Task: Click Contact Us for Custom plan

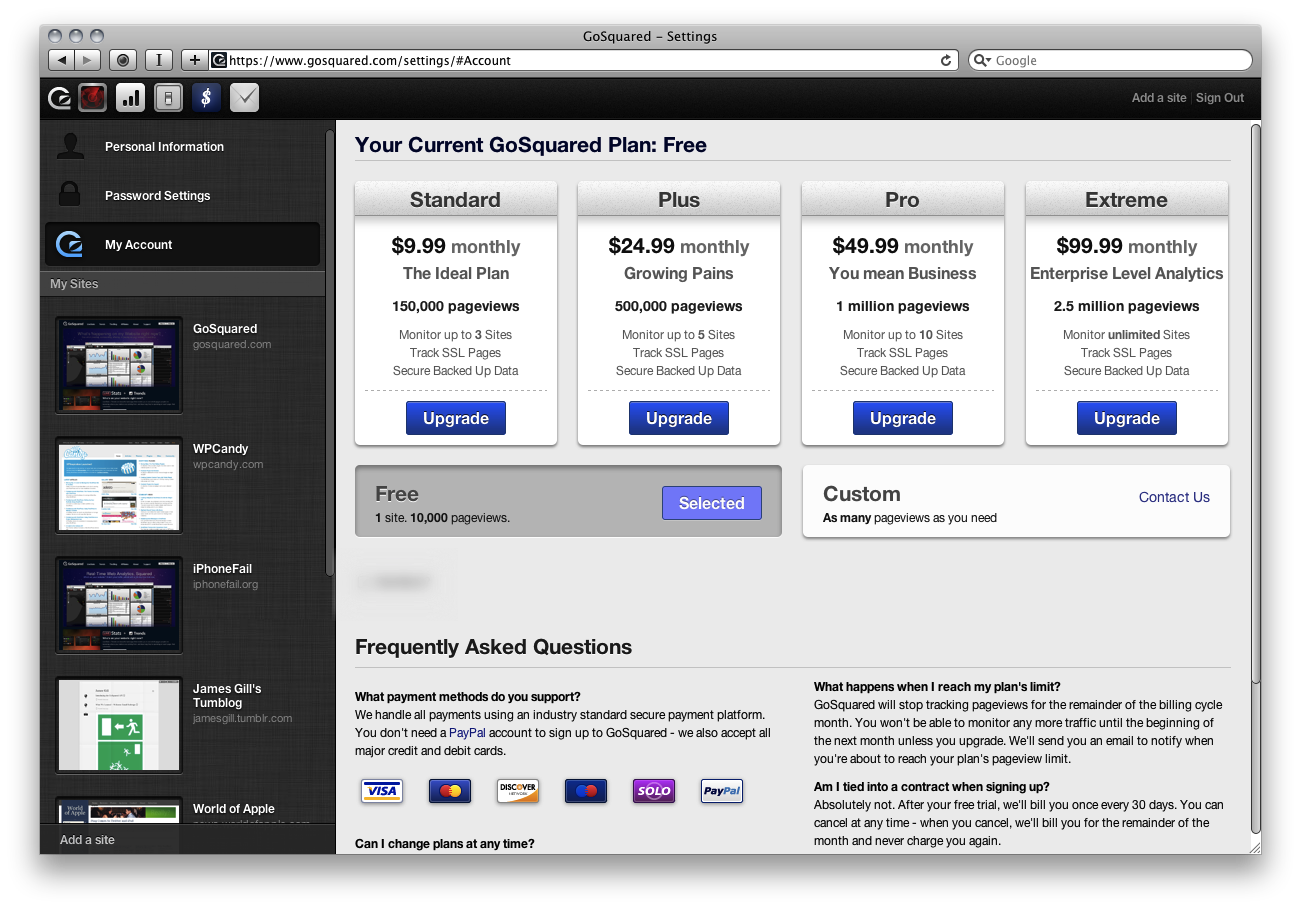Action: tap(1174, 497)
